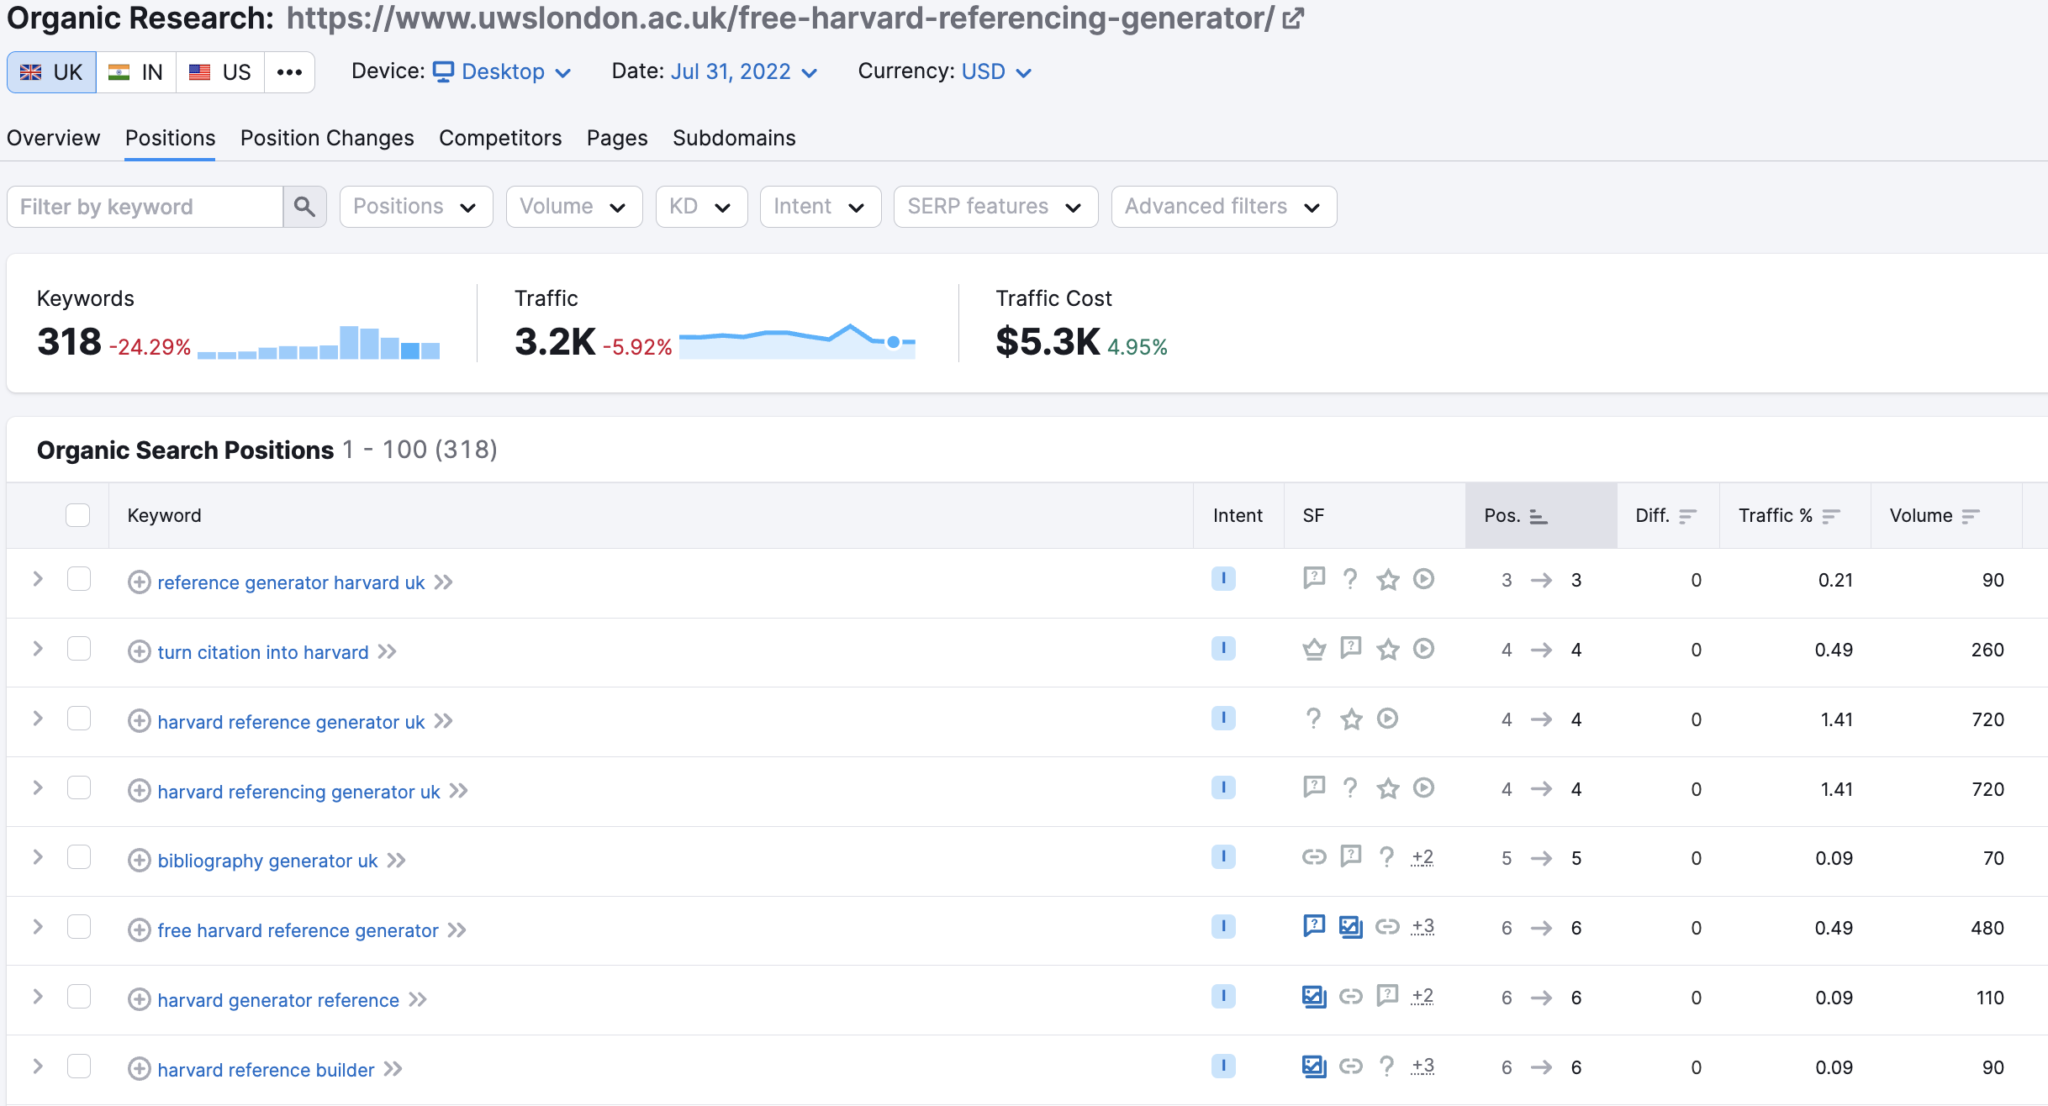The image size is (2048, 1106).
Task: Click the Traffic trend line chart
Action: (797, 340)
